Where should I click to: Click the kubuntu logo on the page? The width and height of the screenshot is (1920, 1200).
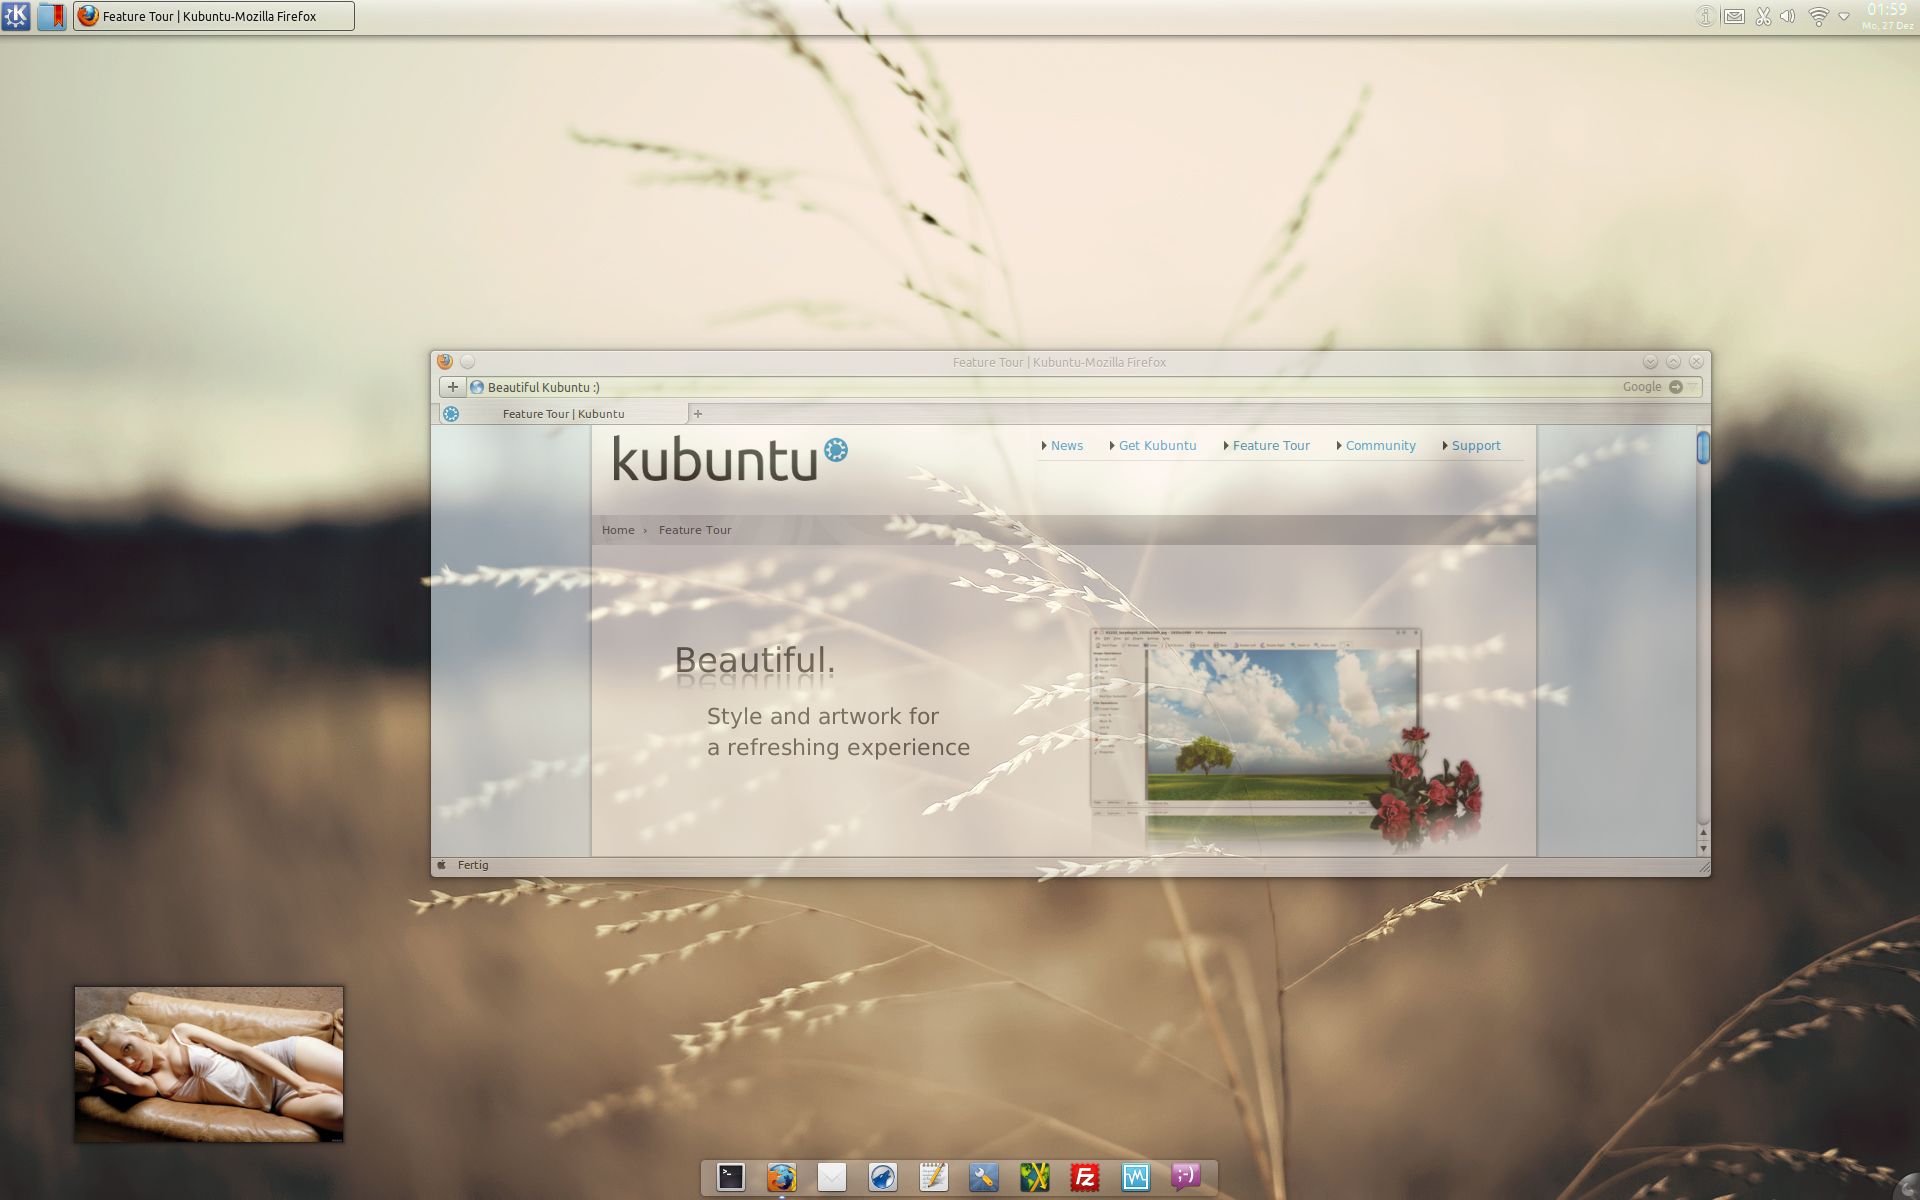pyautogui.click(x=730, y=458)
